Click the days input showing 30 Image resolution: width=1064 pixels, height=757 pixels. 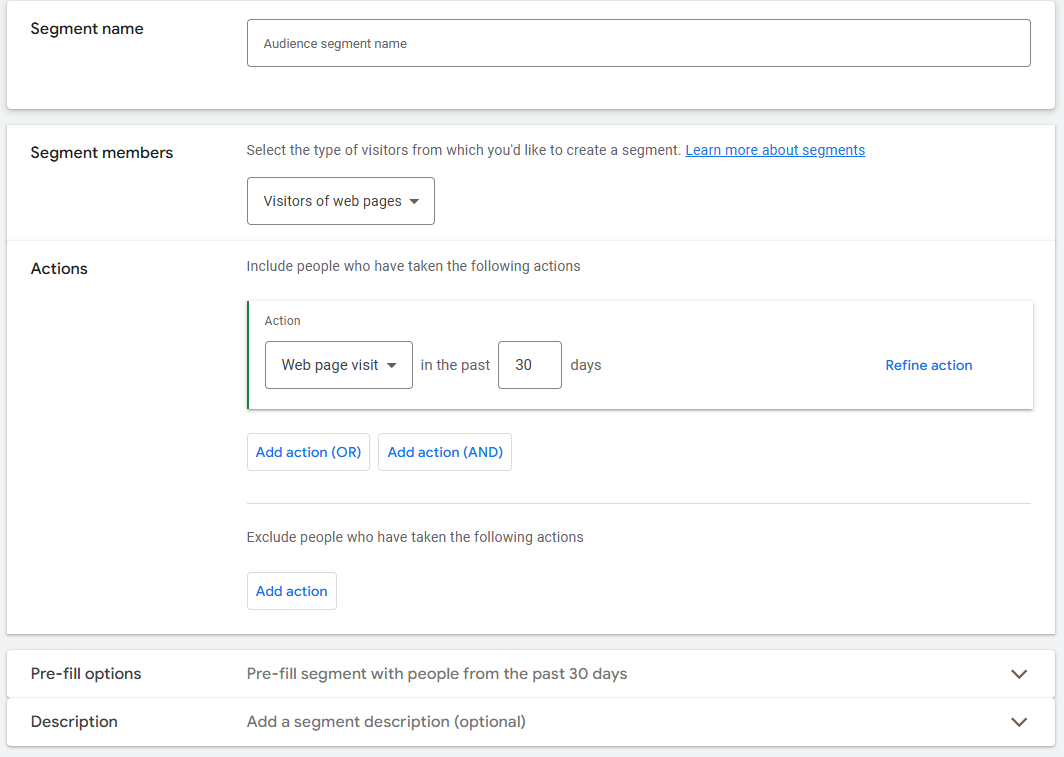coord(530,365)
